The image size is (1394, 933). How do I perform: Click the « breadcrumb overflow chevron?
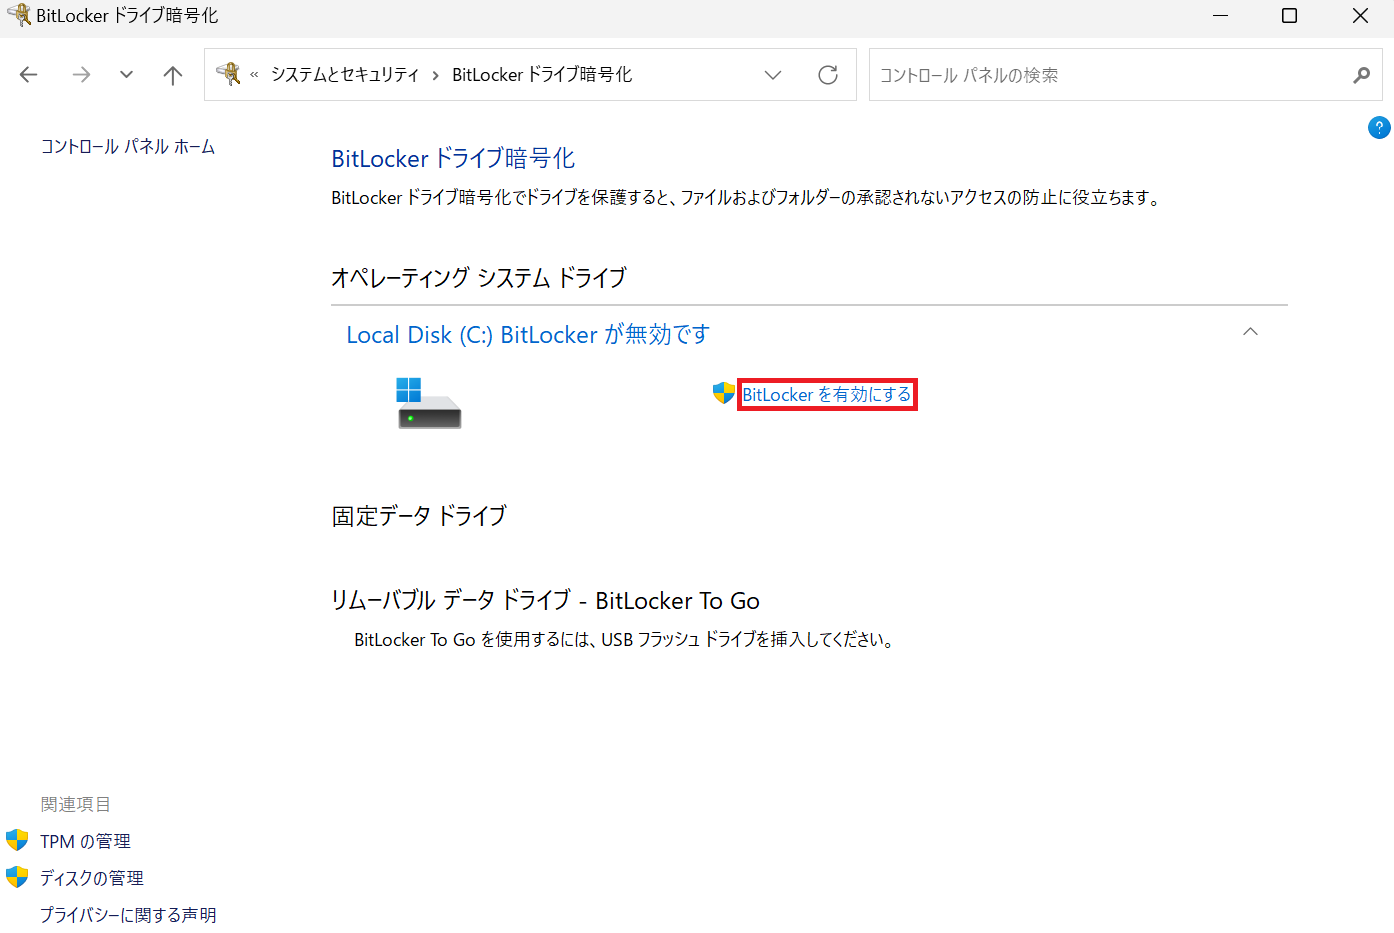(x=255, y=75)
